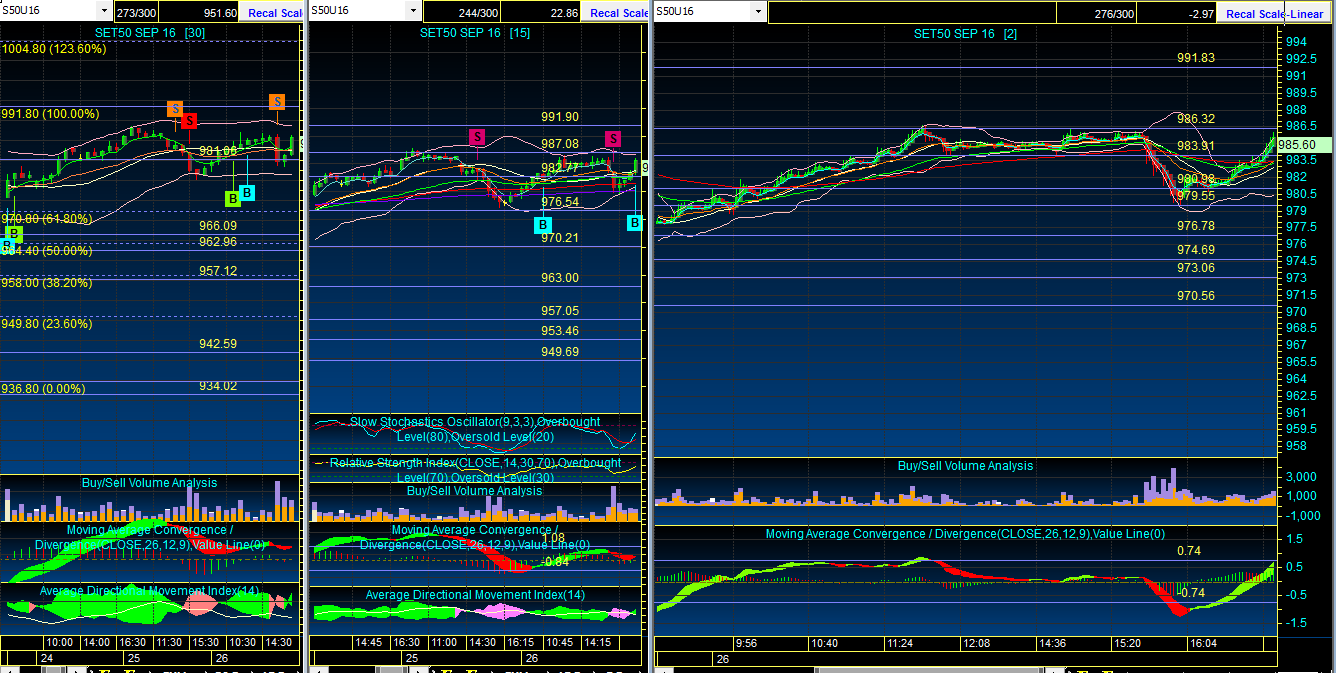Click the chart title SET50 SEP 16 [2]
The width and height of the screenshot is (1336, 673).
pyautogui.click(x=966, y=34)
